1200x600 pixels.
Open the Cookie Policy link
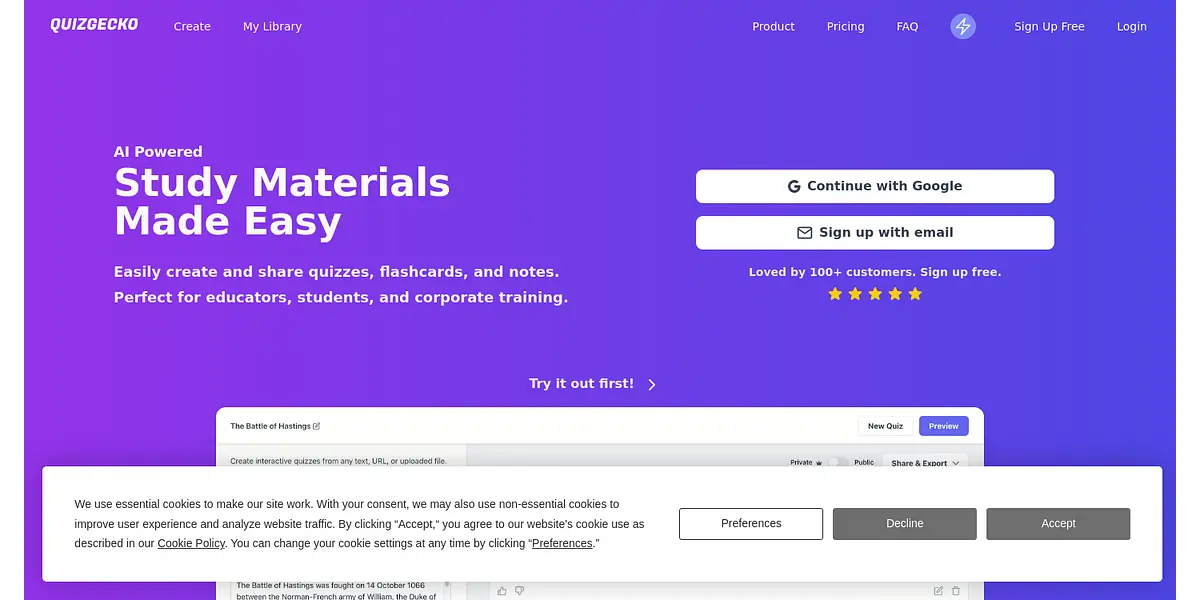pos(191,543)
